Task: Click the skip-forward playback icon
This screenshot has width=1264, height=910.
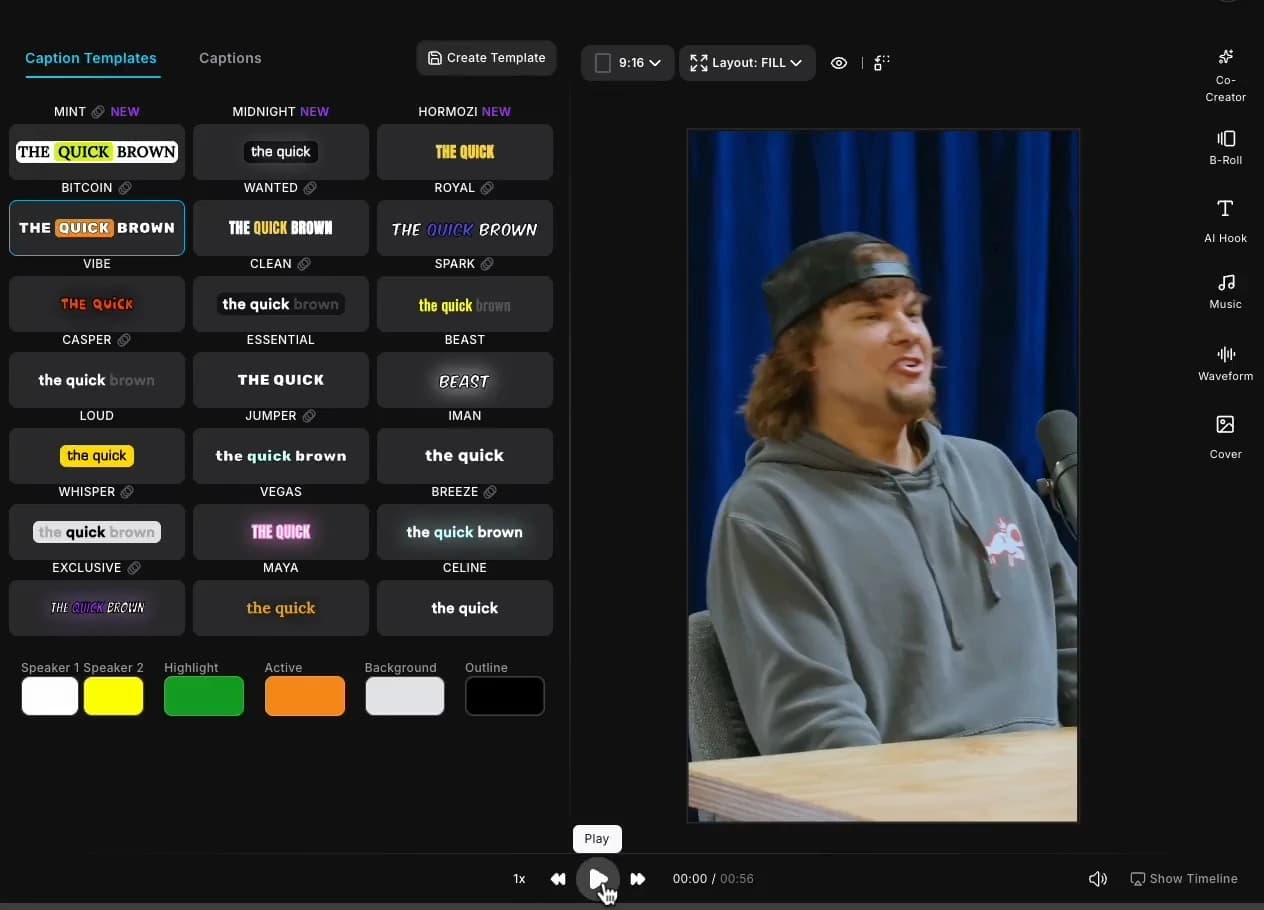Action: (x=638, y=878)
